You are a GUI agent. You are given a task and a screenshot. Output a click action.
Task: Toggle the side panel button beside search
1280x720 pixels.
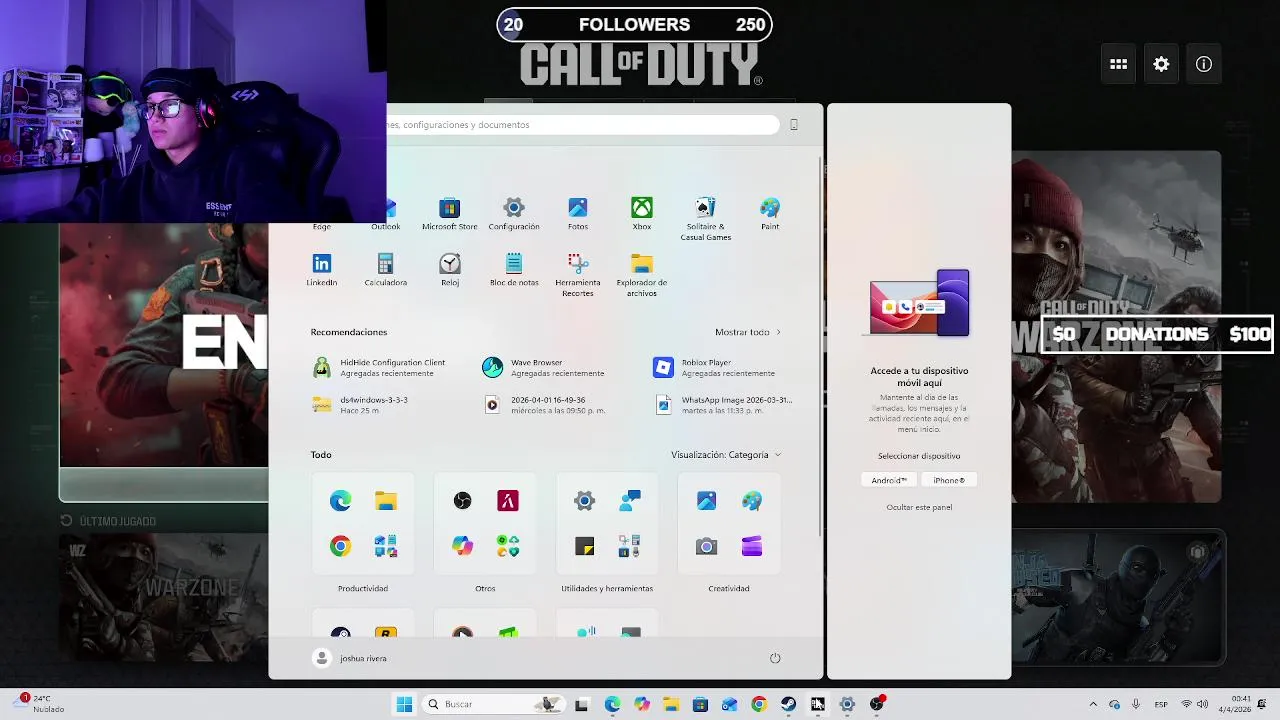(794, 125)
